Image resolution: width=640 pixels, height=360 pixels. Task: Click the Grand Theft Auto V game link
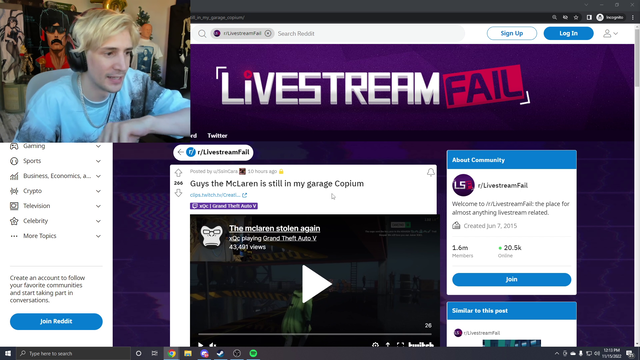pos(289,238)
